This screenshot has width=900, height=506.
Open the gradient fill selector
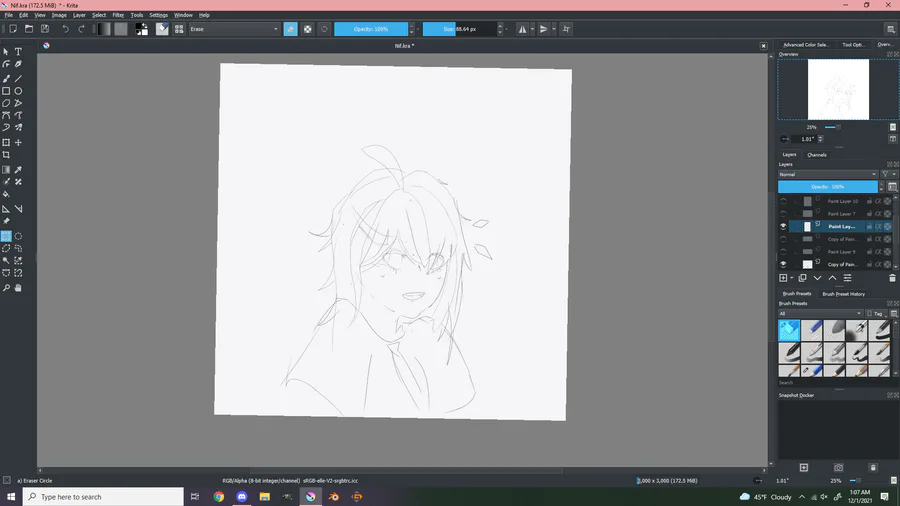104,29
